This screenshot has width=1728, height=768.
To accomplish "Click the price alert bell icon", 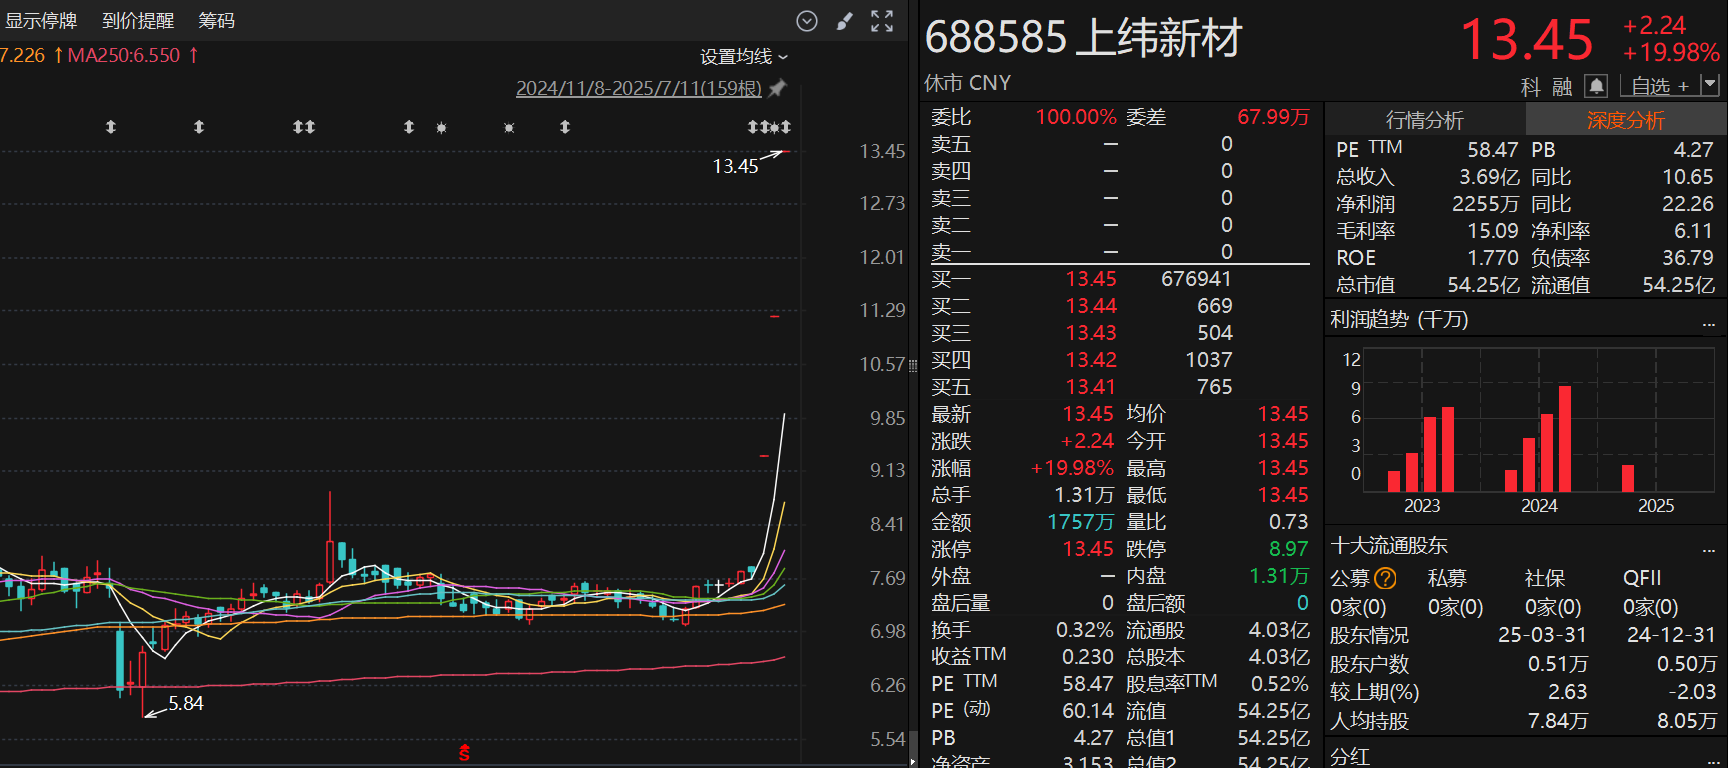I will click(x=1596, y=86).
